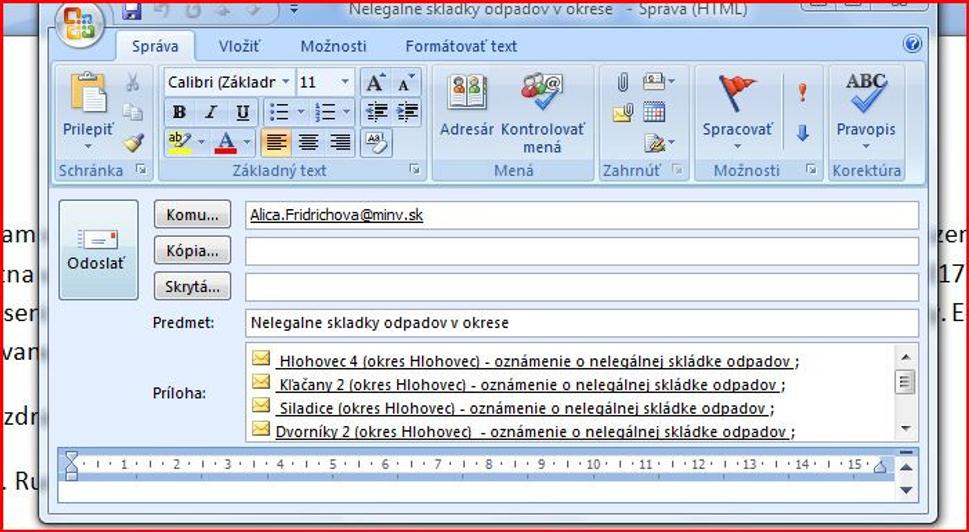Image resolution: width=969 pixels, height=532 pixels.
Task: Click the Skrytá... button
Action: [x=192, y=286]
